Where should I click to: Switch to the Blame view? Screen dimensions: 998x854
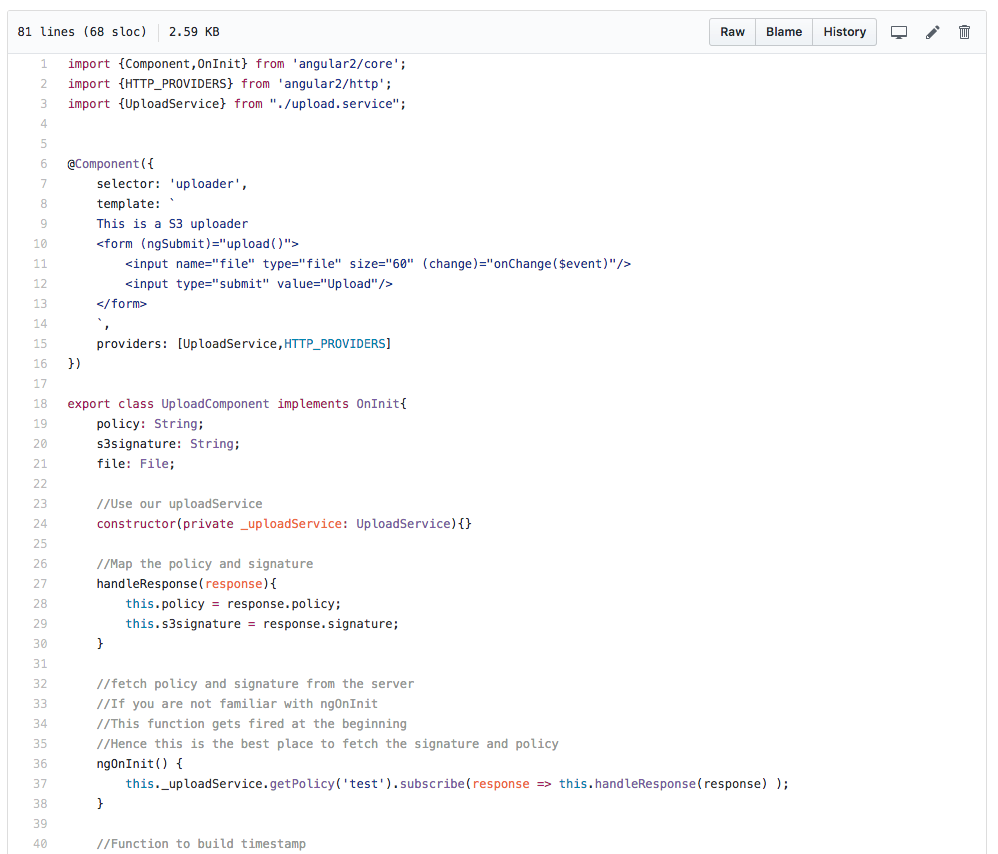[783, 31]
